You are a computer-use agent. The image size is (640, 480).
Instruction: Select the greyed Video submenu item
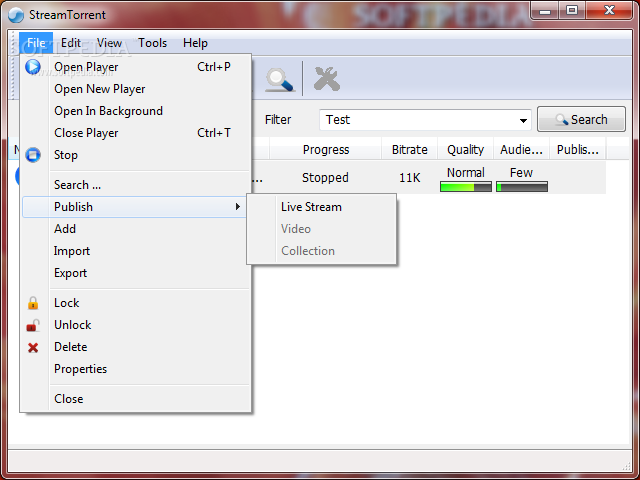[322, 229]
